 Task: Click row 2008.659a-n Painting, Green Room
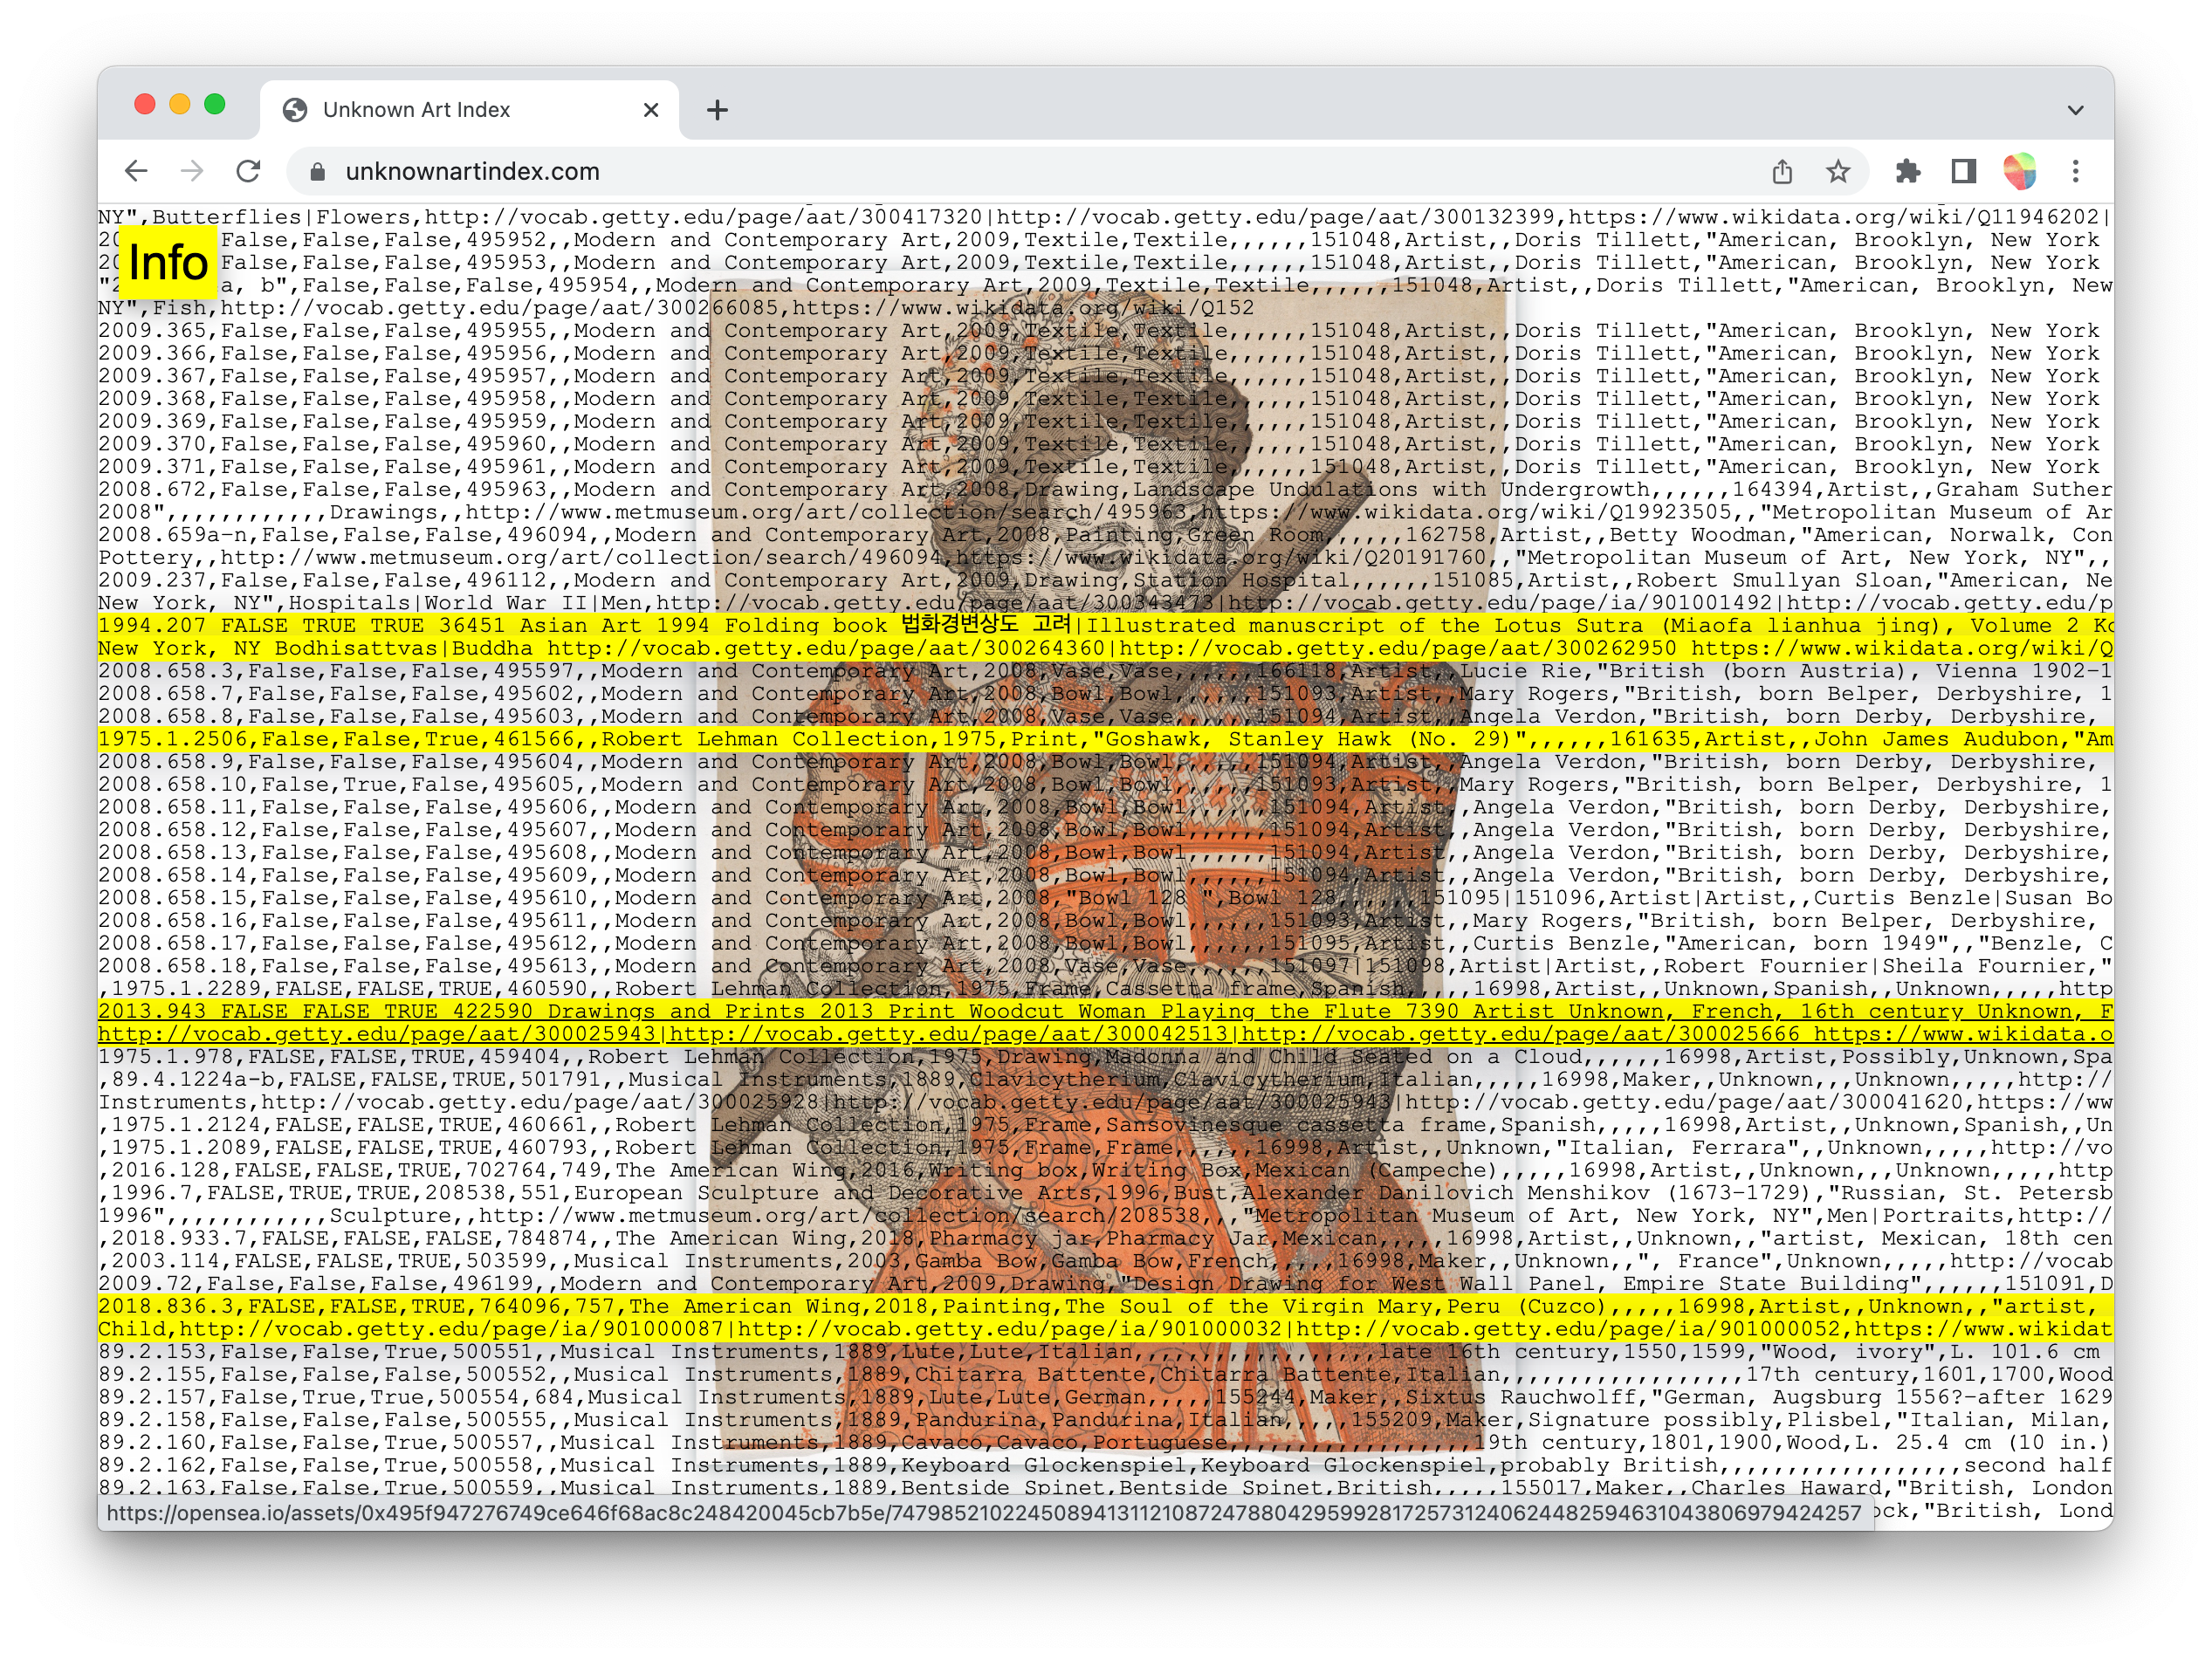click(1105, 546)
